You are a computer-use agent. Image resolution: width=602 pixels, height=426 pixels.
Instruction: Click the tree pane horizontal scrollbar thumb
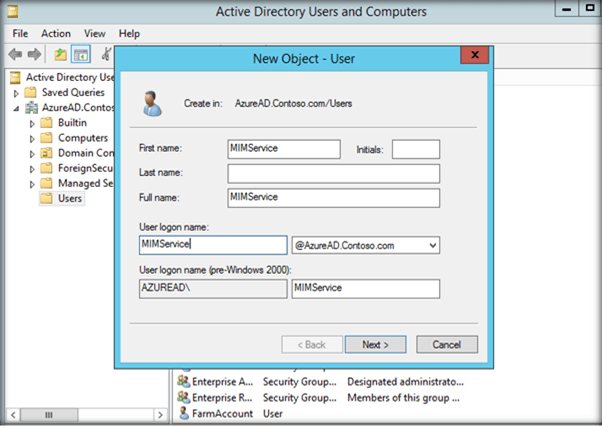tap(49, 415)
